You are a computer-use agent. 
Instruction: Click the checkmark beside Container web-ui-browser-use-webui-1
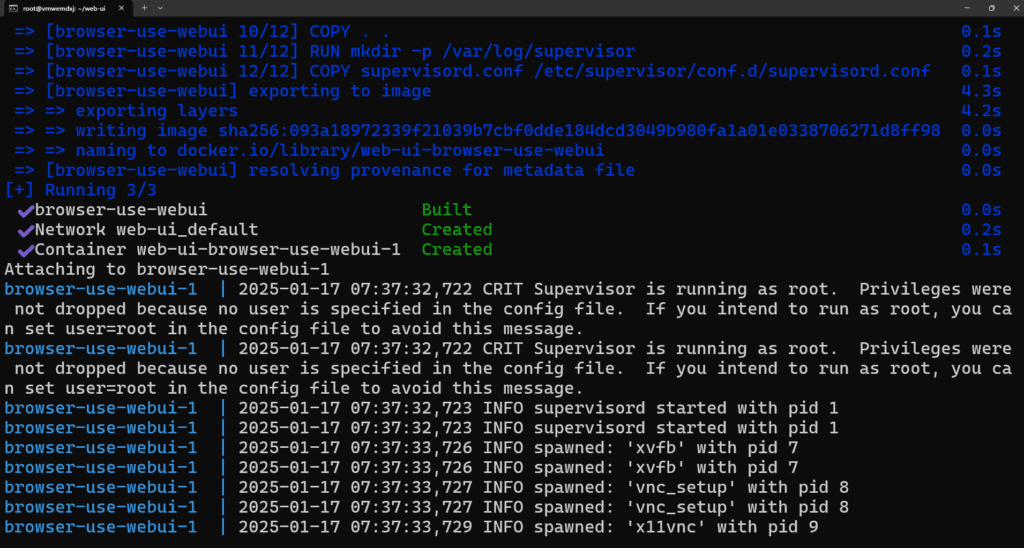click(25, 250)
